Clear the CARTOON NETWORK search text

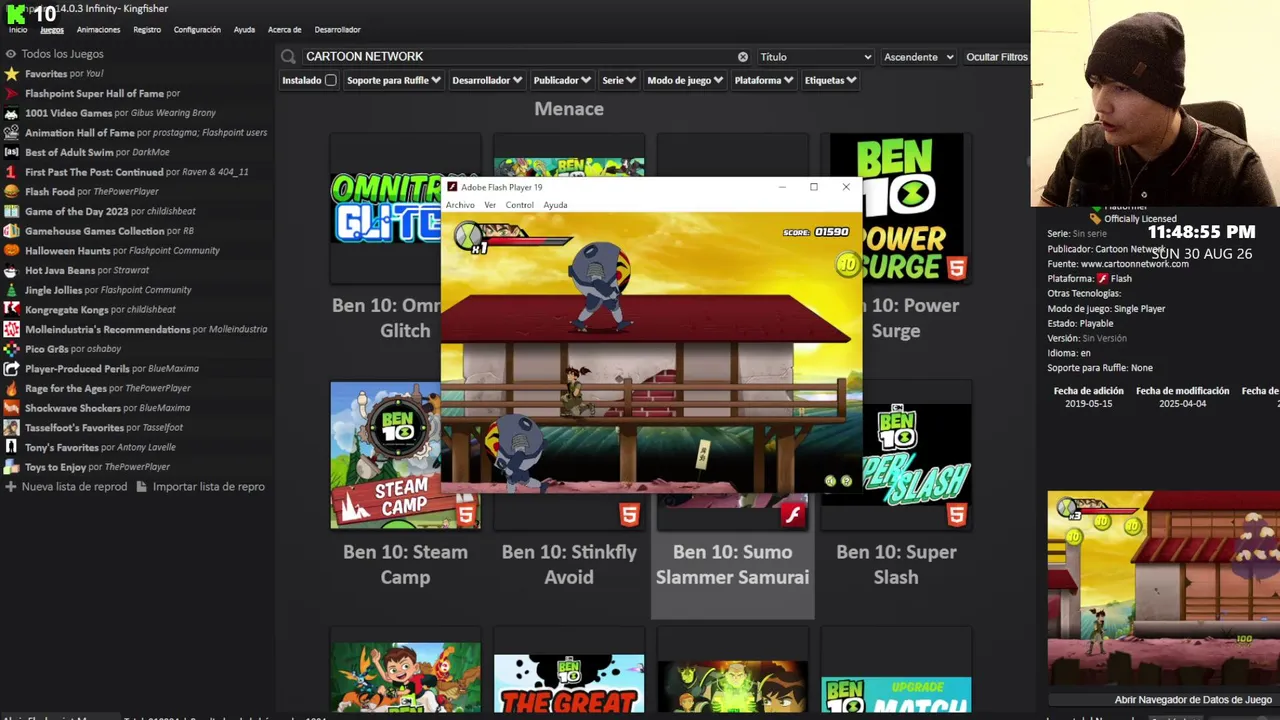point(743,57)
